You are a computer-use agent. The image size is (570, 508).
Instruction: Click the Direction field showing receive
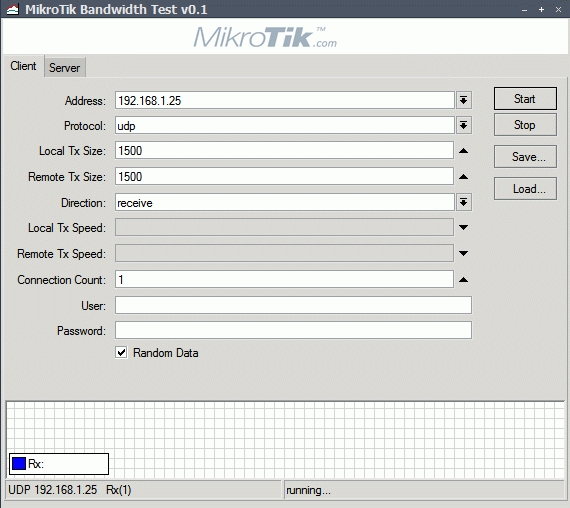click(285, 203)
